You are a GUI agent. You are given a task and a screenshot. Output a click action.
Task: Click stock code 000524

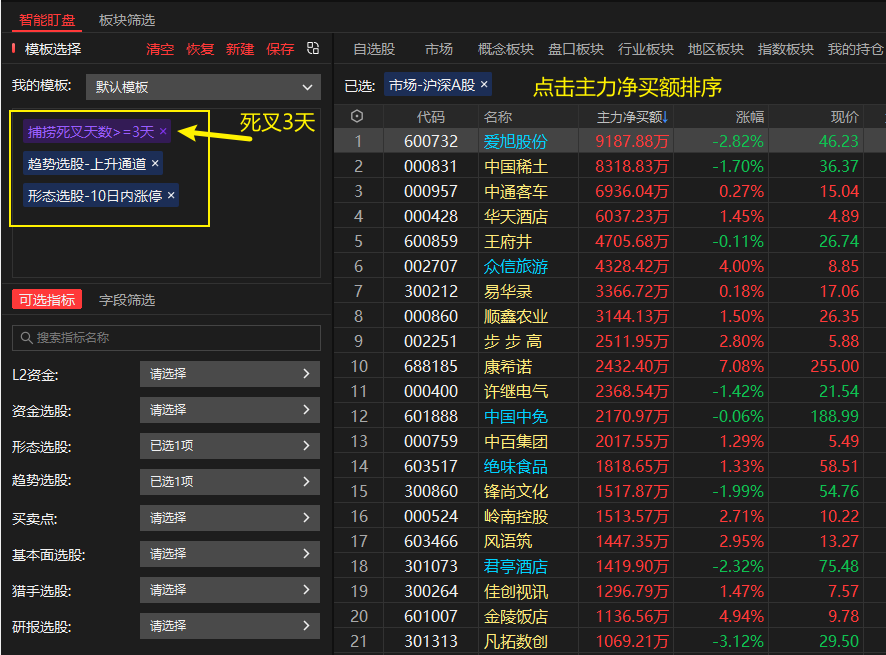[x=431, y=516]
